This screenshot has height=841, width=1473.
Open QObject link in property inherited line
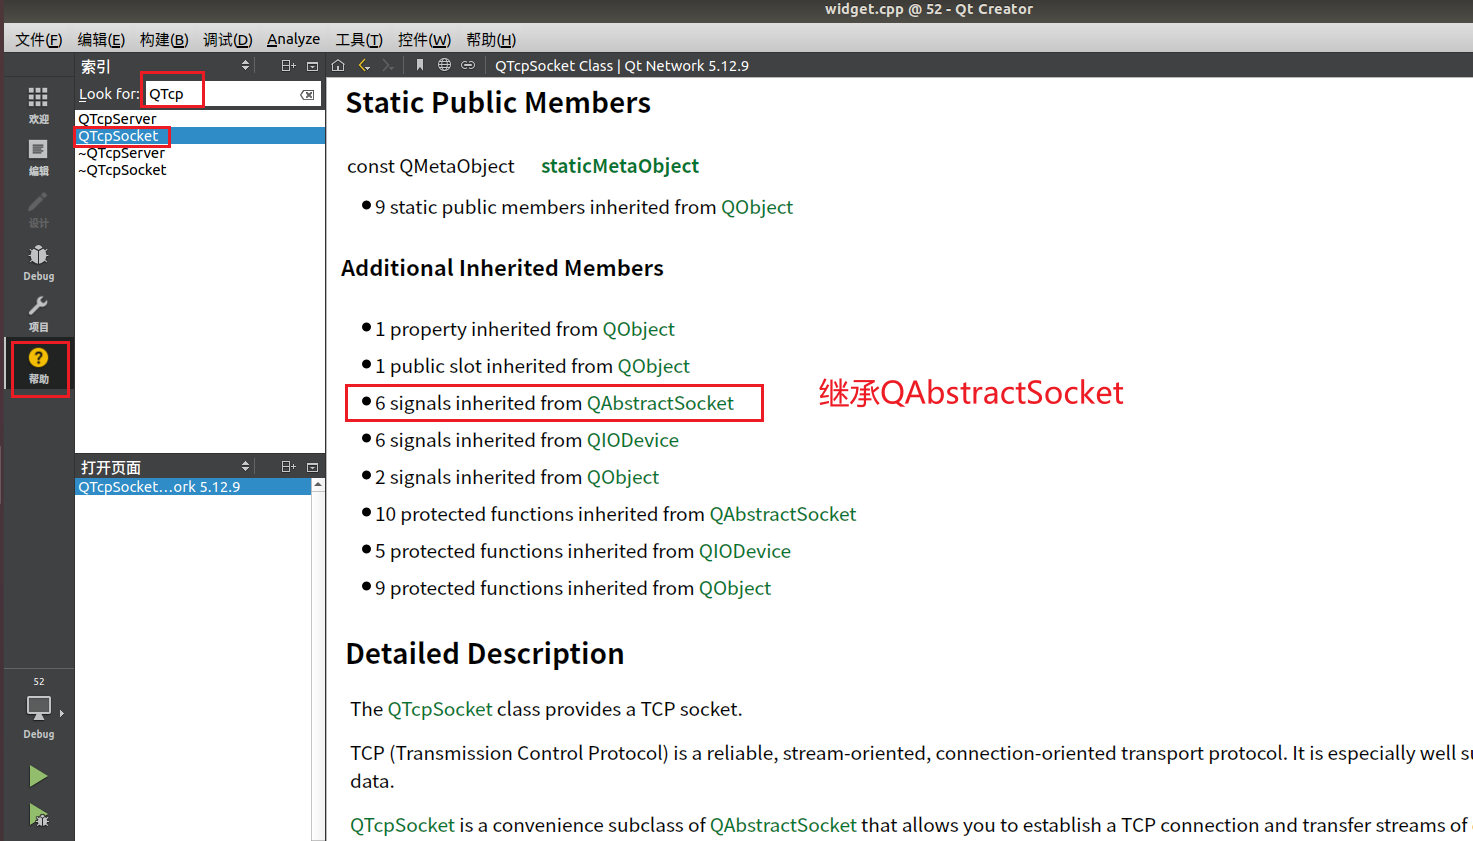coord(638,329)
